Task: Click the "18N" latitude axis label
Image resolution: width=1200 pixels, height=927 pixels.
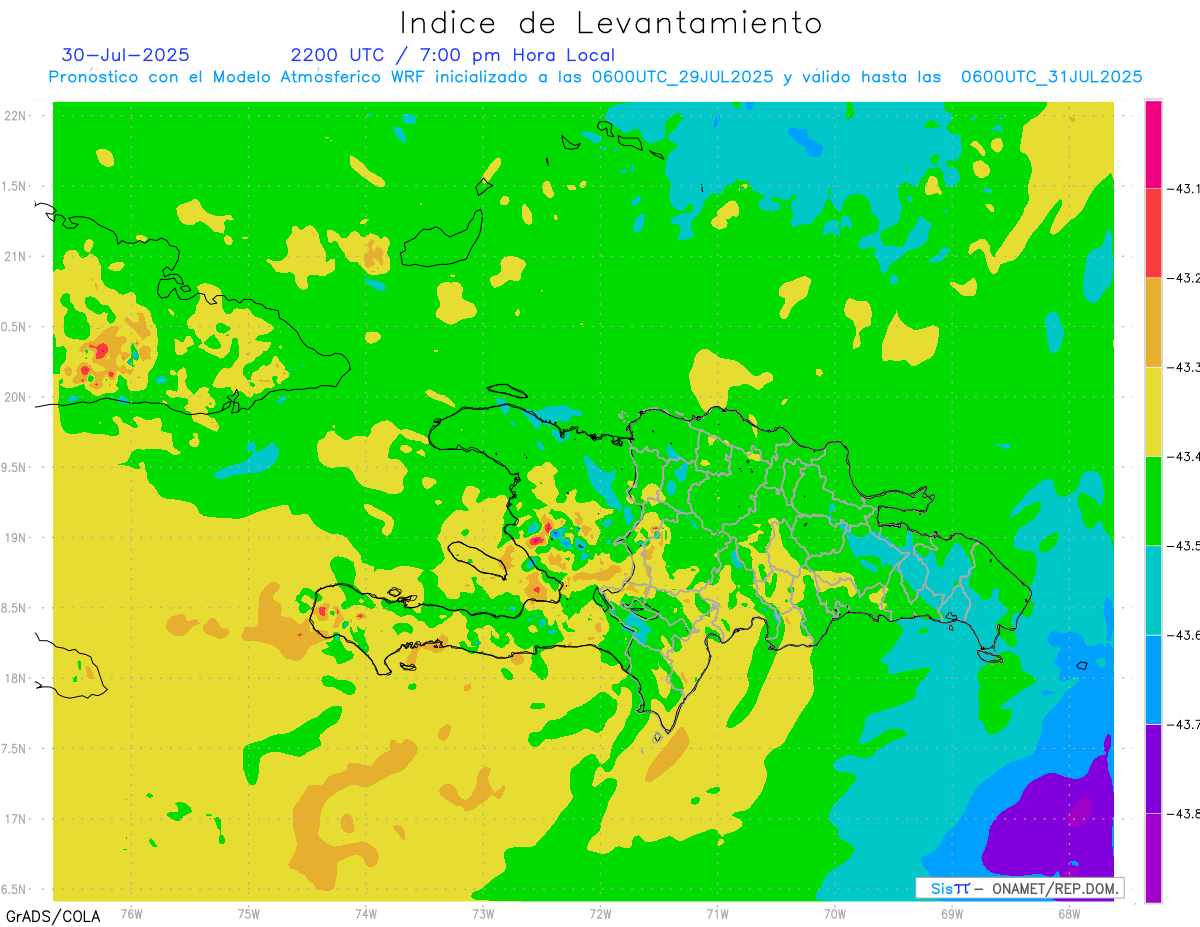Action: tap(16, 678)
